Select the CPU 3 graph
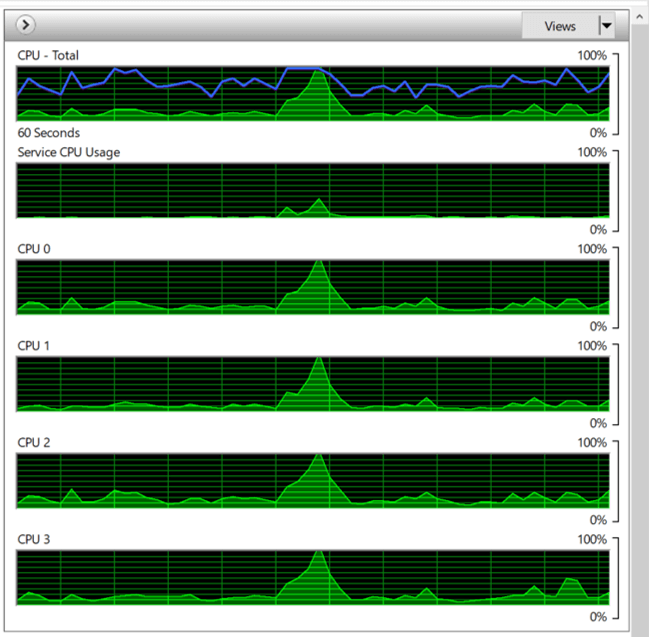Viewport: 649px width, 637px height. coord(200,577)
